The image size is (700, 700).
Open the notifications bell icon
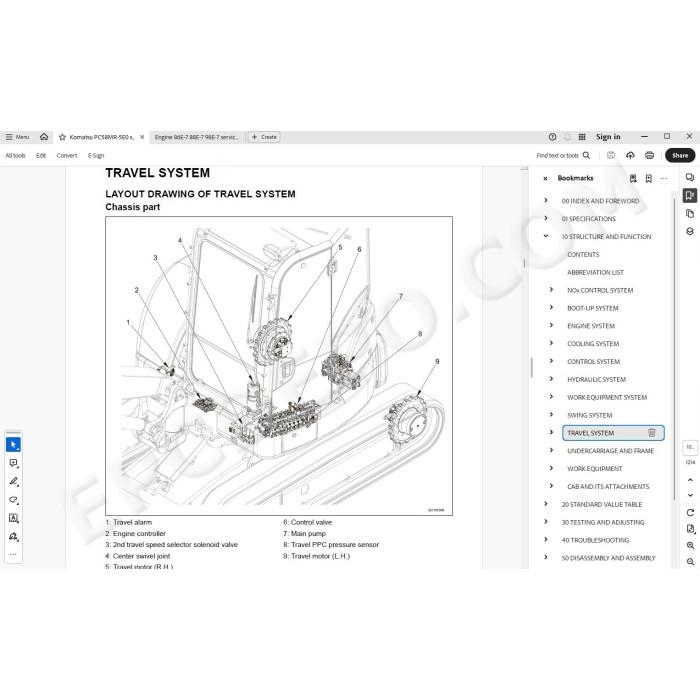[x=567, y=137]
